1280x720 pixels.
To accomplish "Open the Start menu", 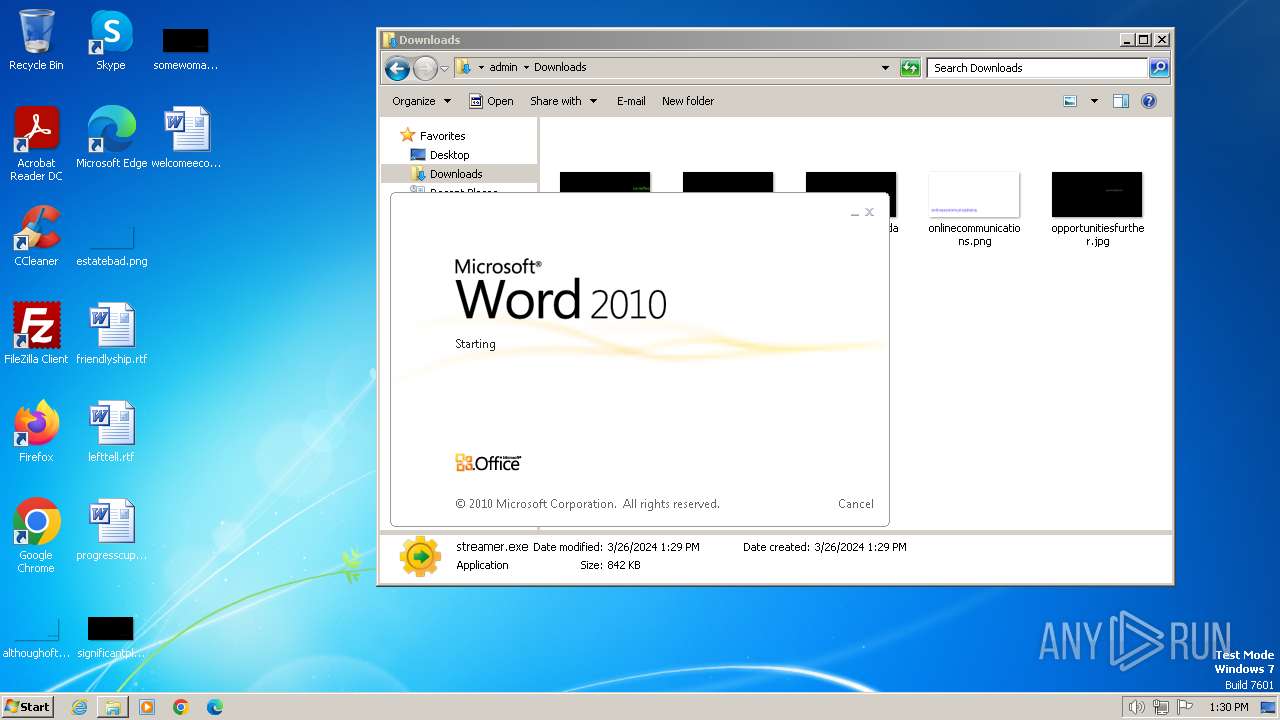I will point(28,707).
